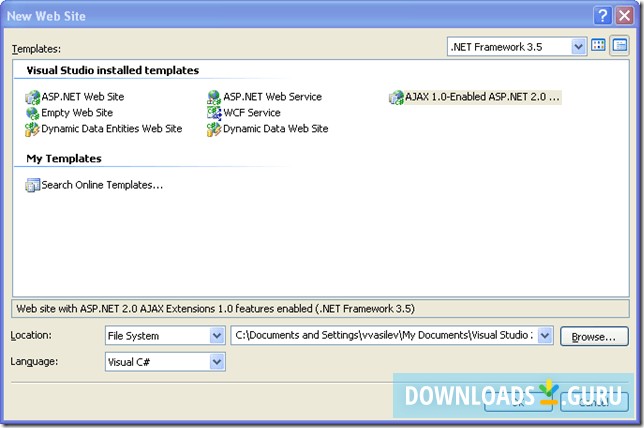
Task: Expand the File System location type dropdown
Action: [x=217, y=336]
